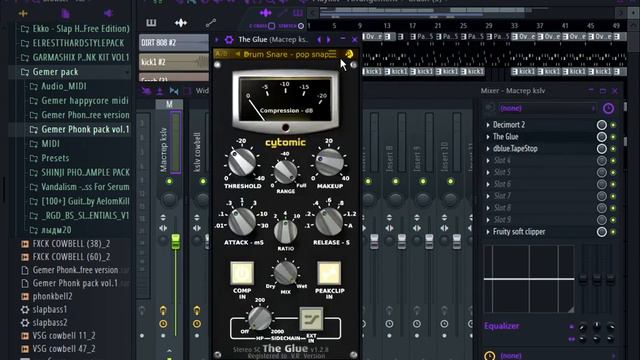Screen dimensions: 640x360
Task: Expand Fruity soft clipper slot menu arrow
Action: (488, 232)
